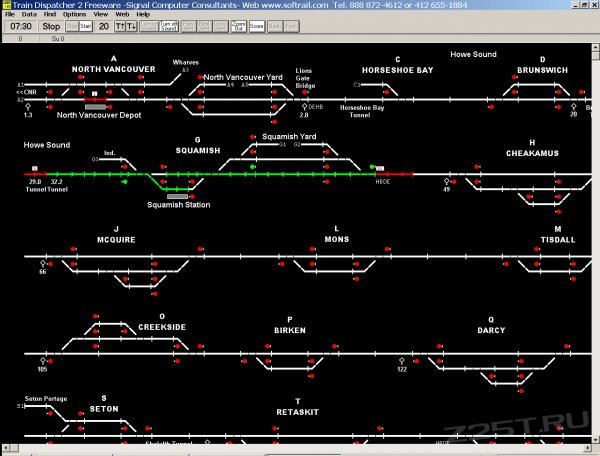This screenshot has height=456, width=600.
Task: Click the 07:30 simulation clock display
Action: coord(20,27)
